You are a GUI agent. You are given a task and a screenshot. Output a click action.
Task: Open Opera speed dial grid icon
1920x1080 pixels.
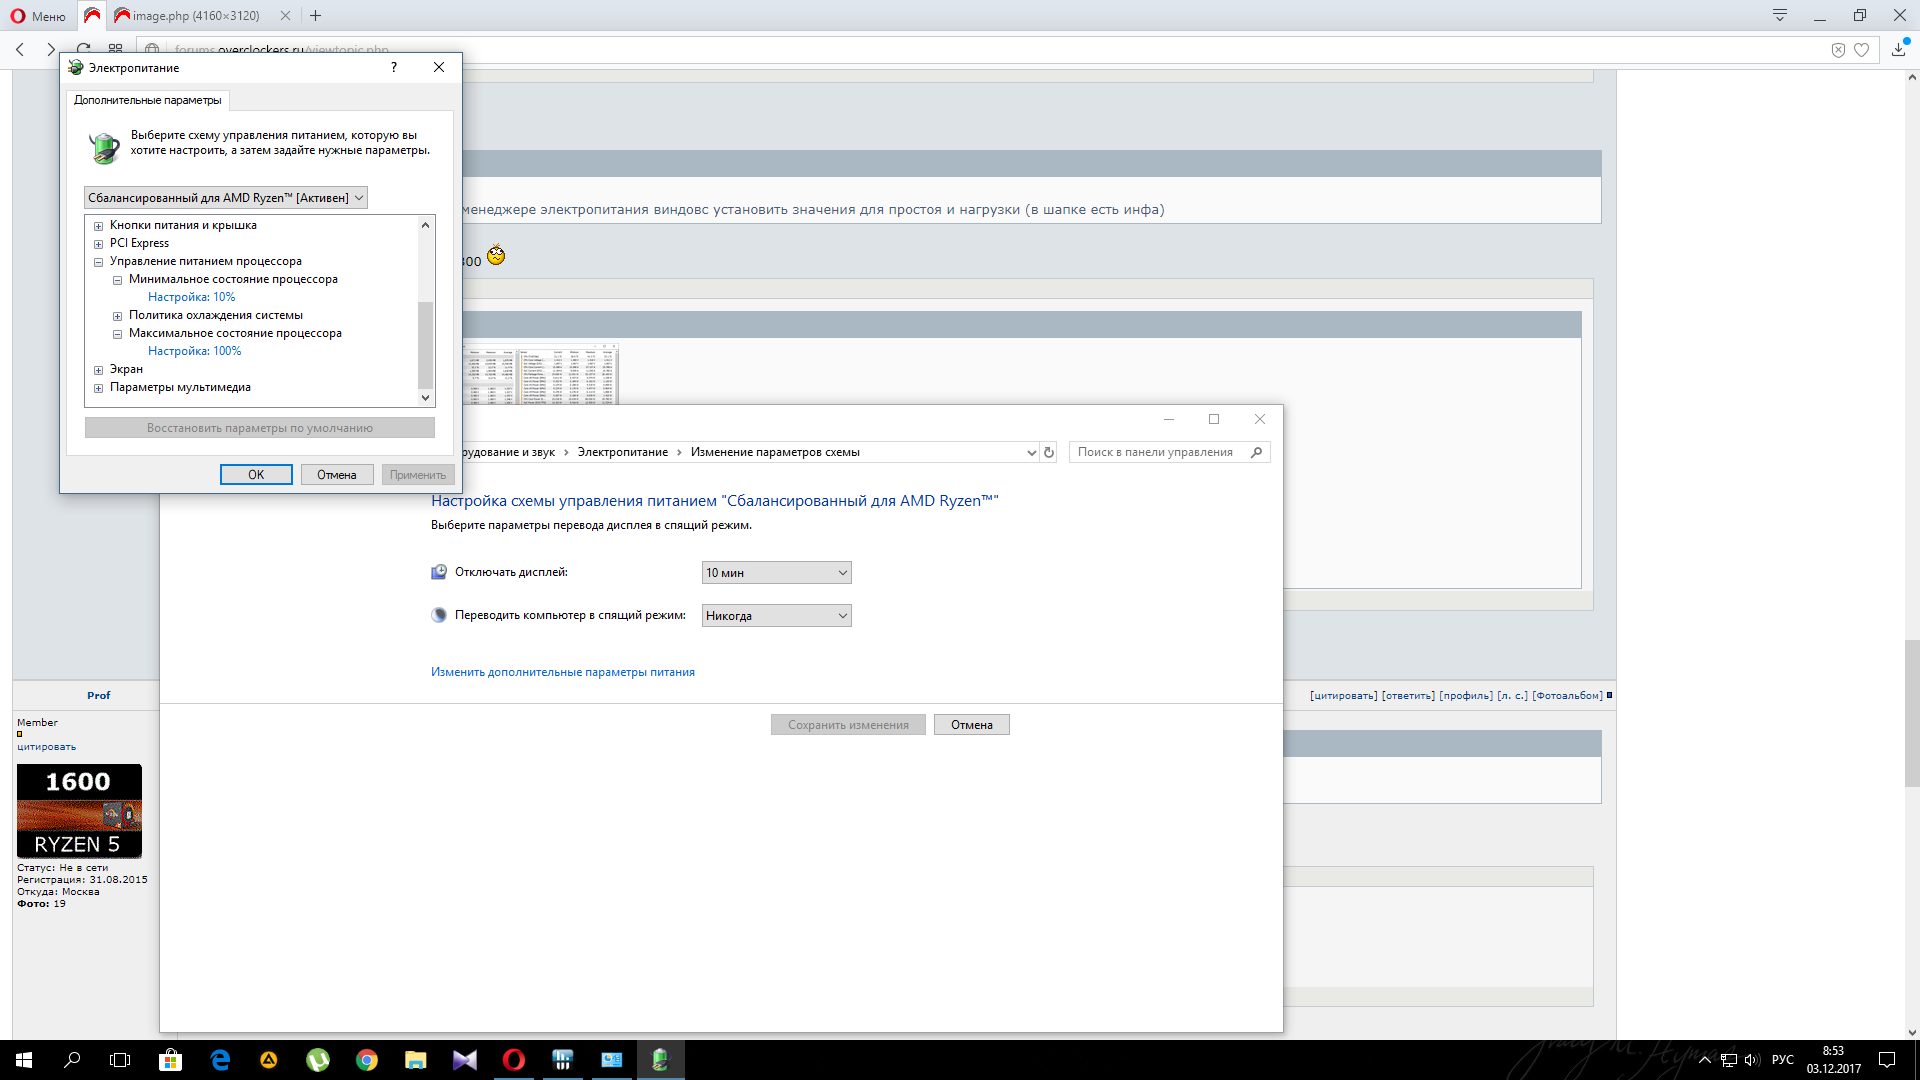(116, 48)
